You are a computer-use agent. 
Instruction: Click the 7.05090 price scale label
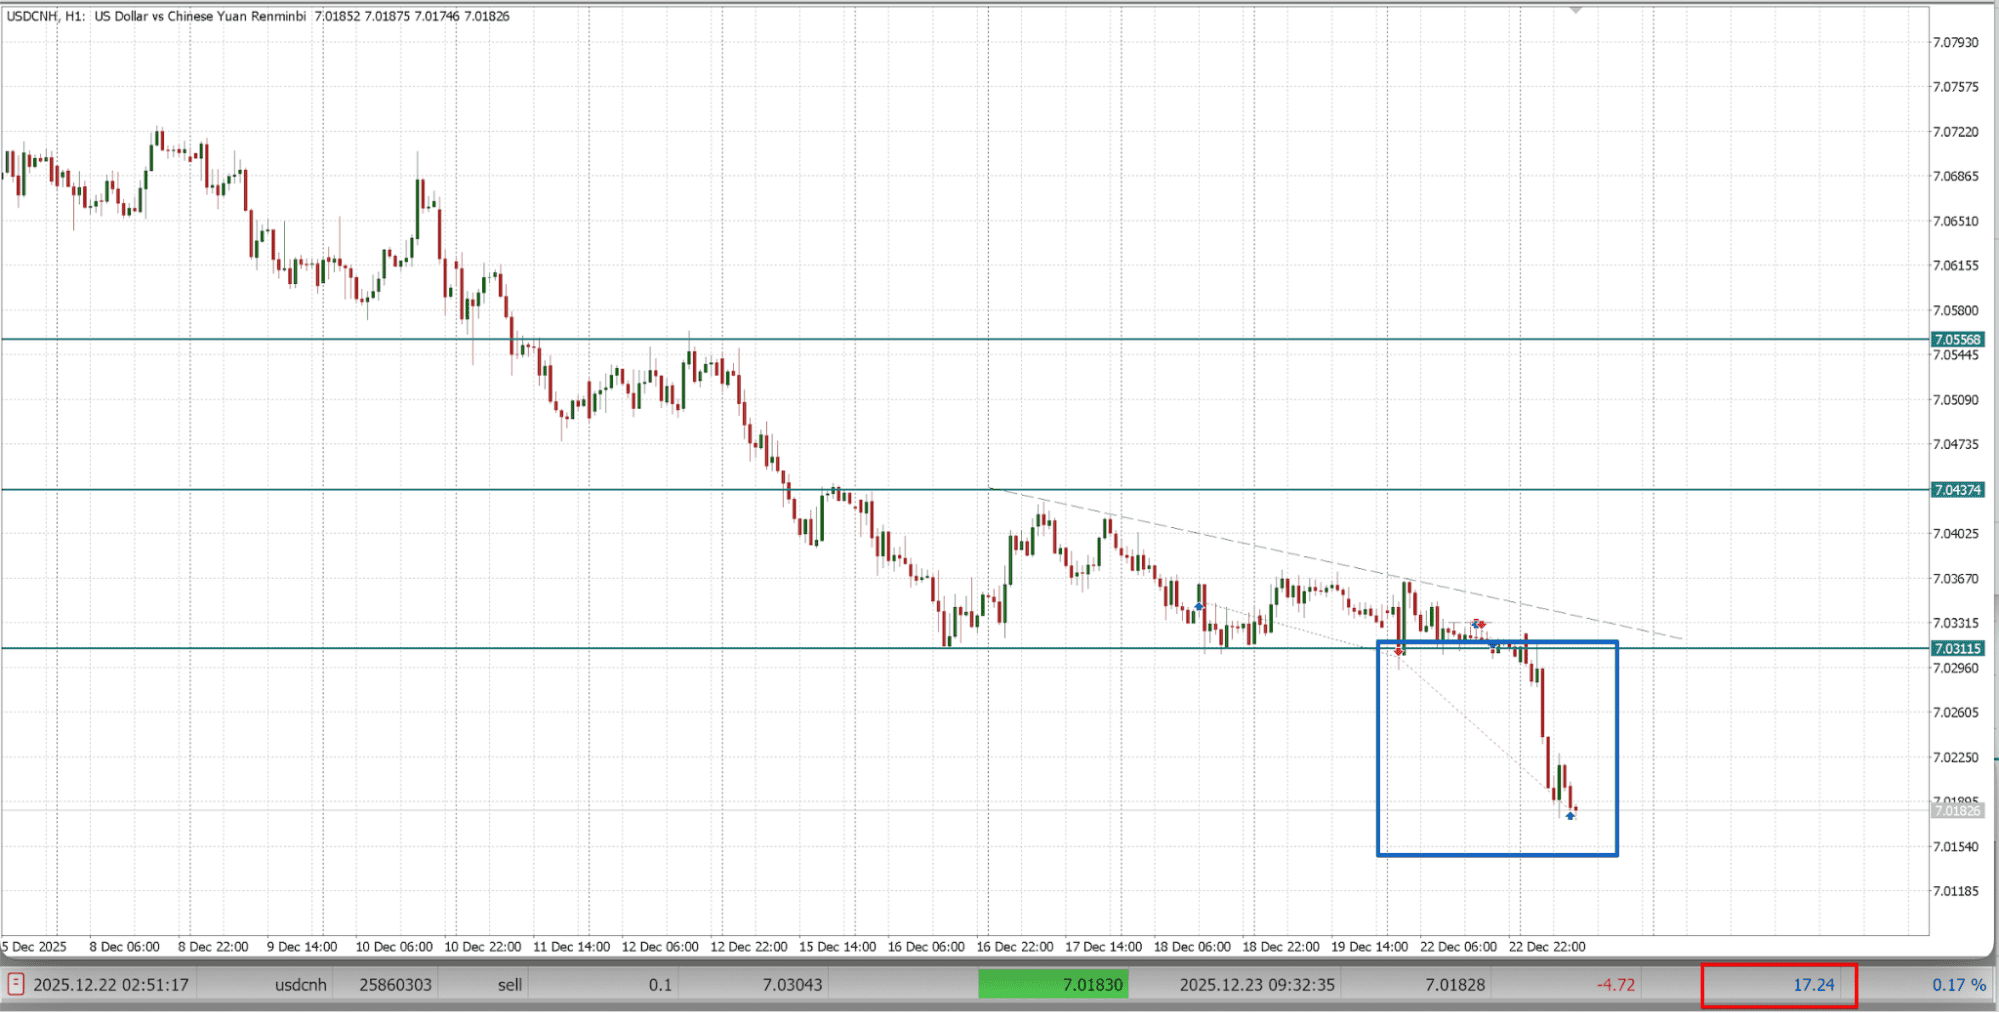[1955, 400]
